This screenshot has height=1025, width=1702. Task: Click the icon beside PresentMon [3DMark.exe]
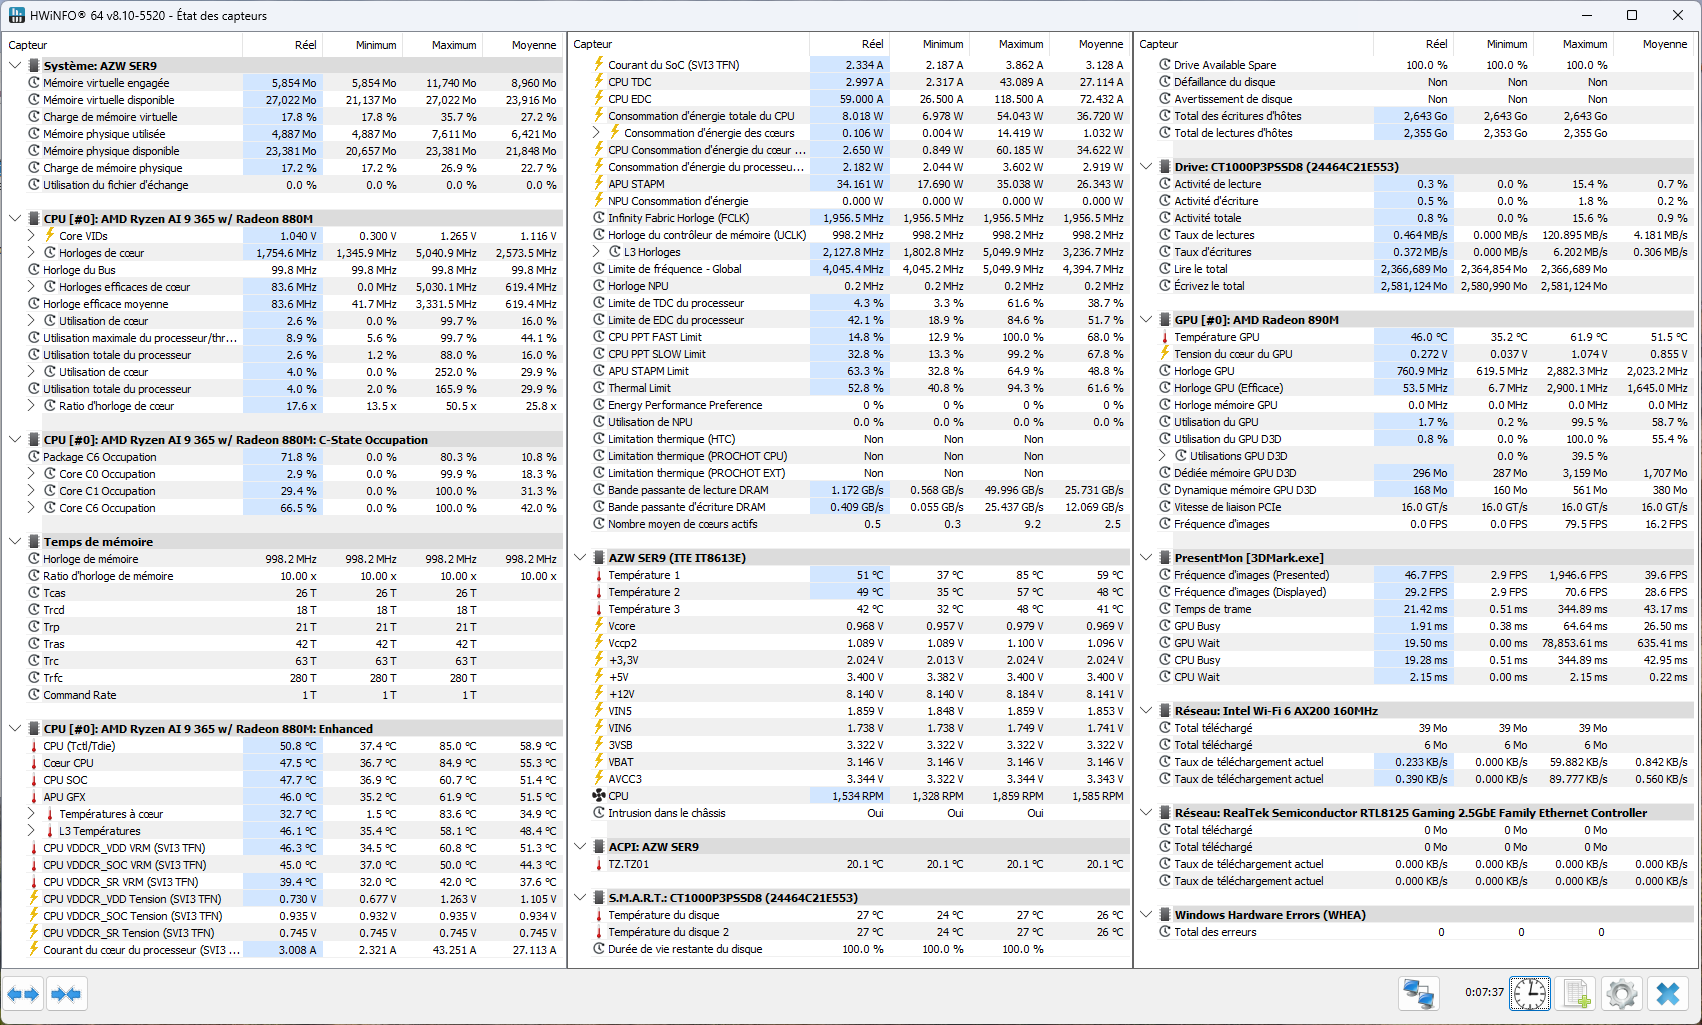[1165, 558]
